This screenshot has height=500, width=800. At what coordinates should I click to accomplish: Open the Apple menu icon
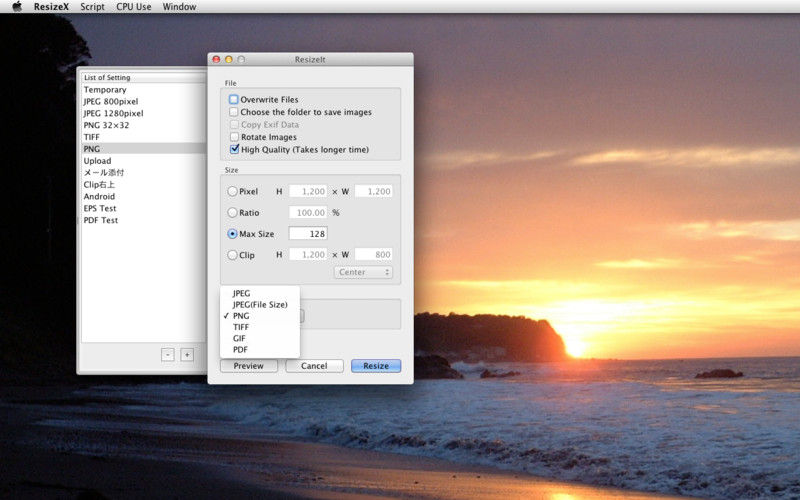pos(17,7)
